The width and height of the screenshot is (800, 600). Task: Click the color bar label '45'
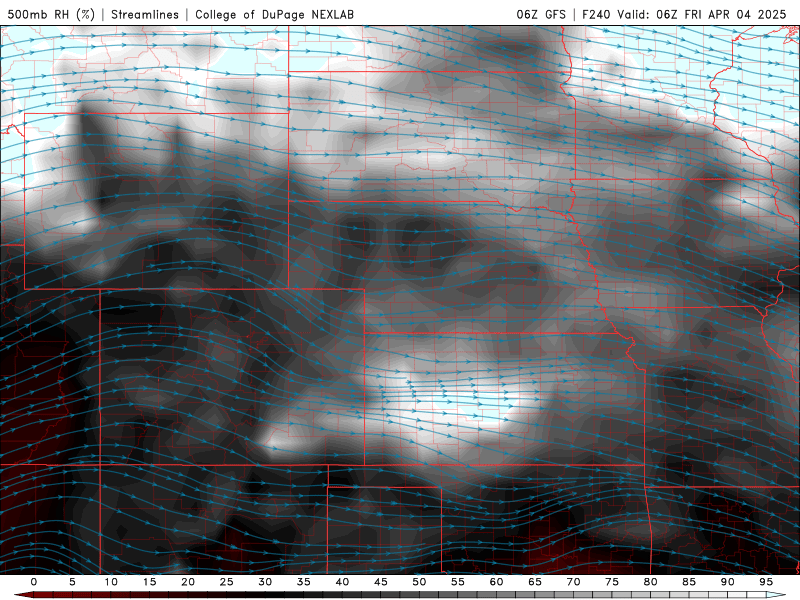tap(381, 582)
